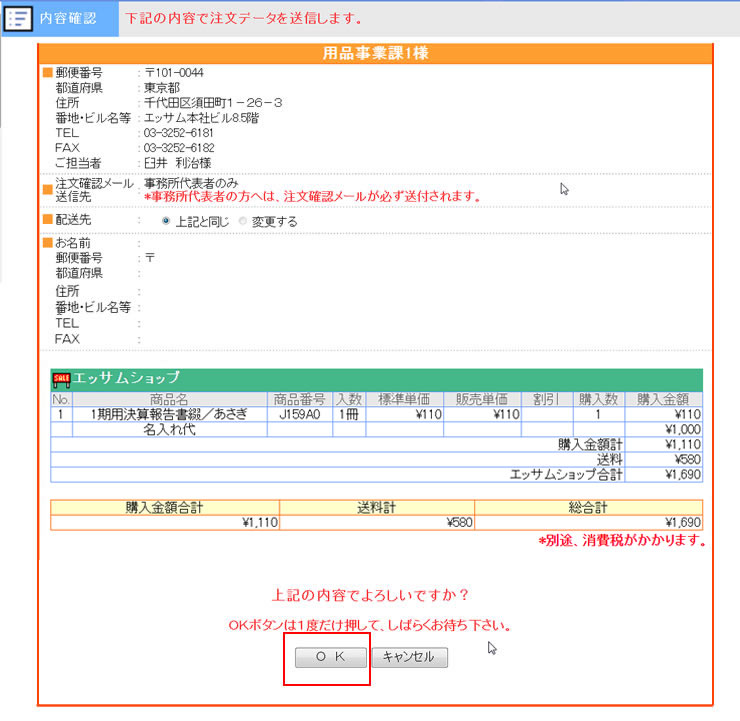Click building name エッサム本社ビル8.5階
Viewport: 740px width, 721px height.
coord(201,118)
